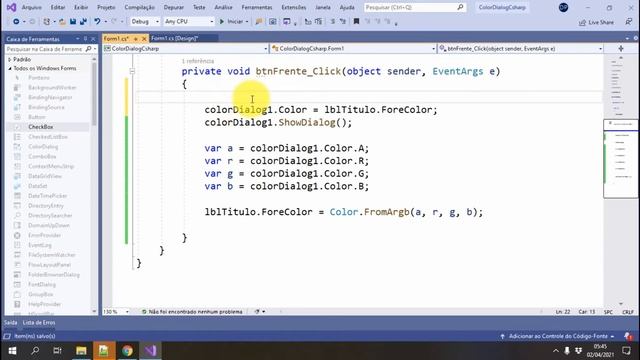Select the Ponteiro toolbox item
Viewport: 640px width, 360px height.
pyautogui.click(x=39, y=78)
